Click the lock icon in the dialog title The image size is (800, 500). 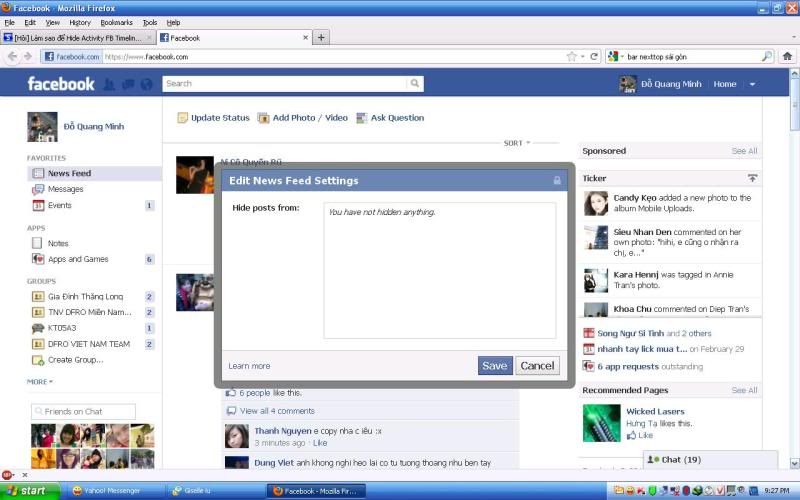[557, 181]
